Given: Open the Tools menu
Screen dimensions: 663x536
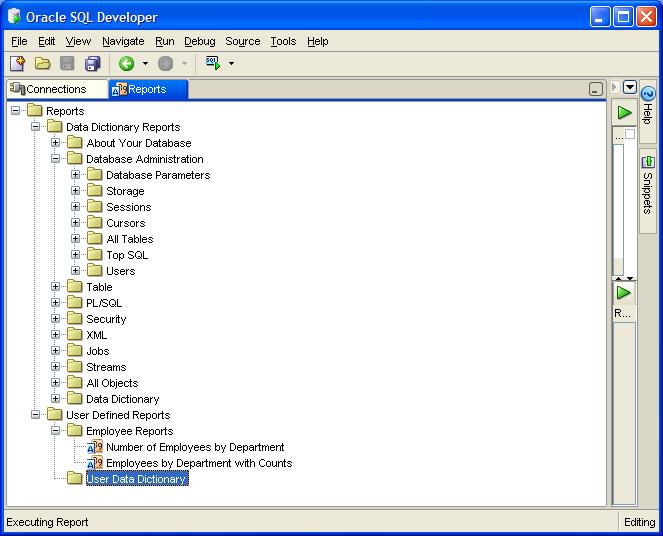Looking at the screenshot, I should pyautogui.click(x=283, y=41).
